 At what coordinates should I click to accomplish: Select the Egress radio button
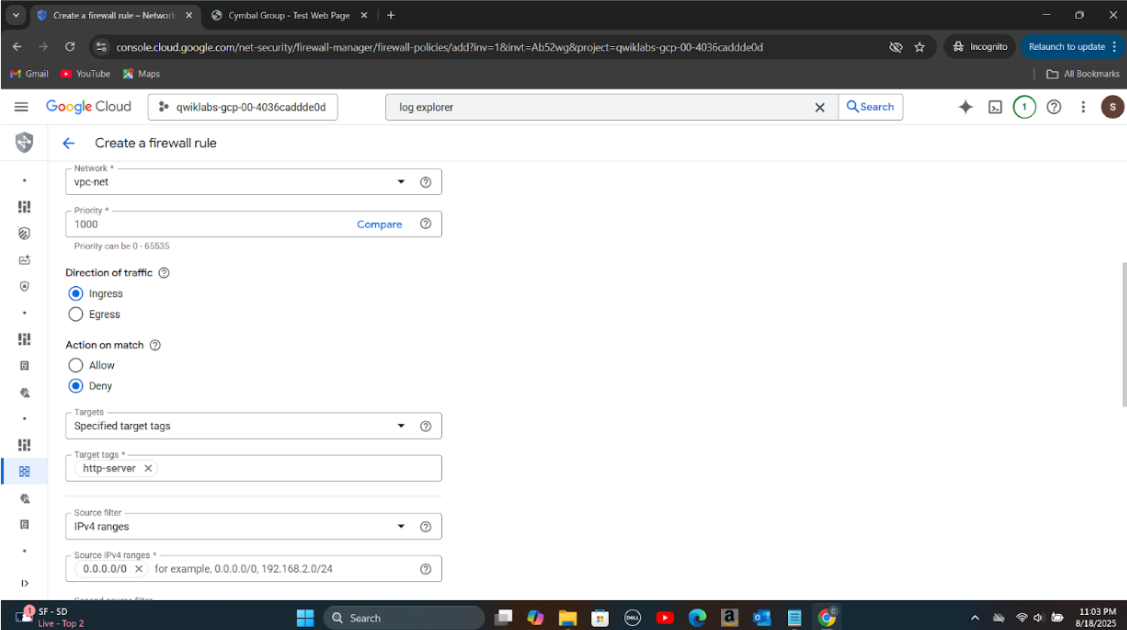(x=76, y=314)
